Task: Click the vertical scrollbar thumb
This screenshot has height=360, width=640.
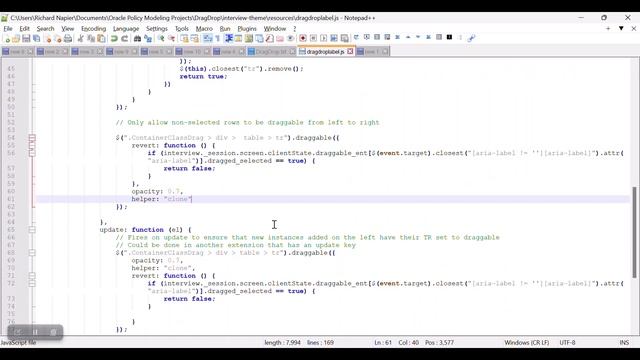Action: pyautogui.click(x=635, y=233)
